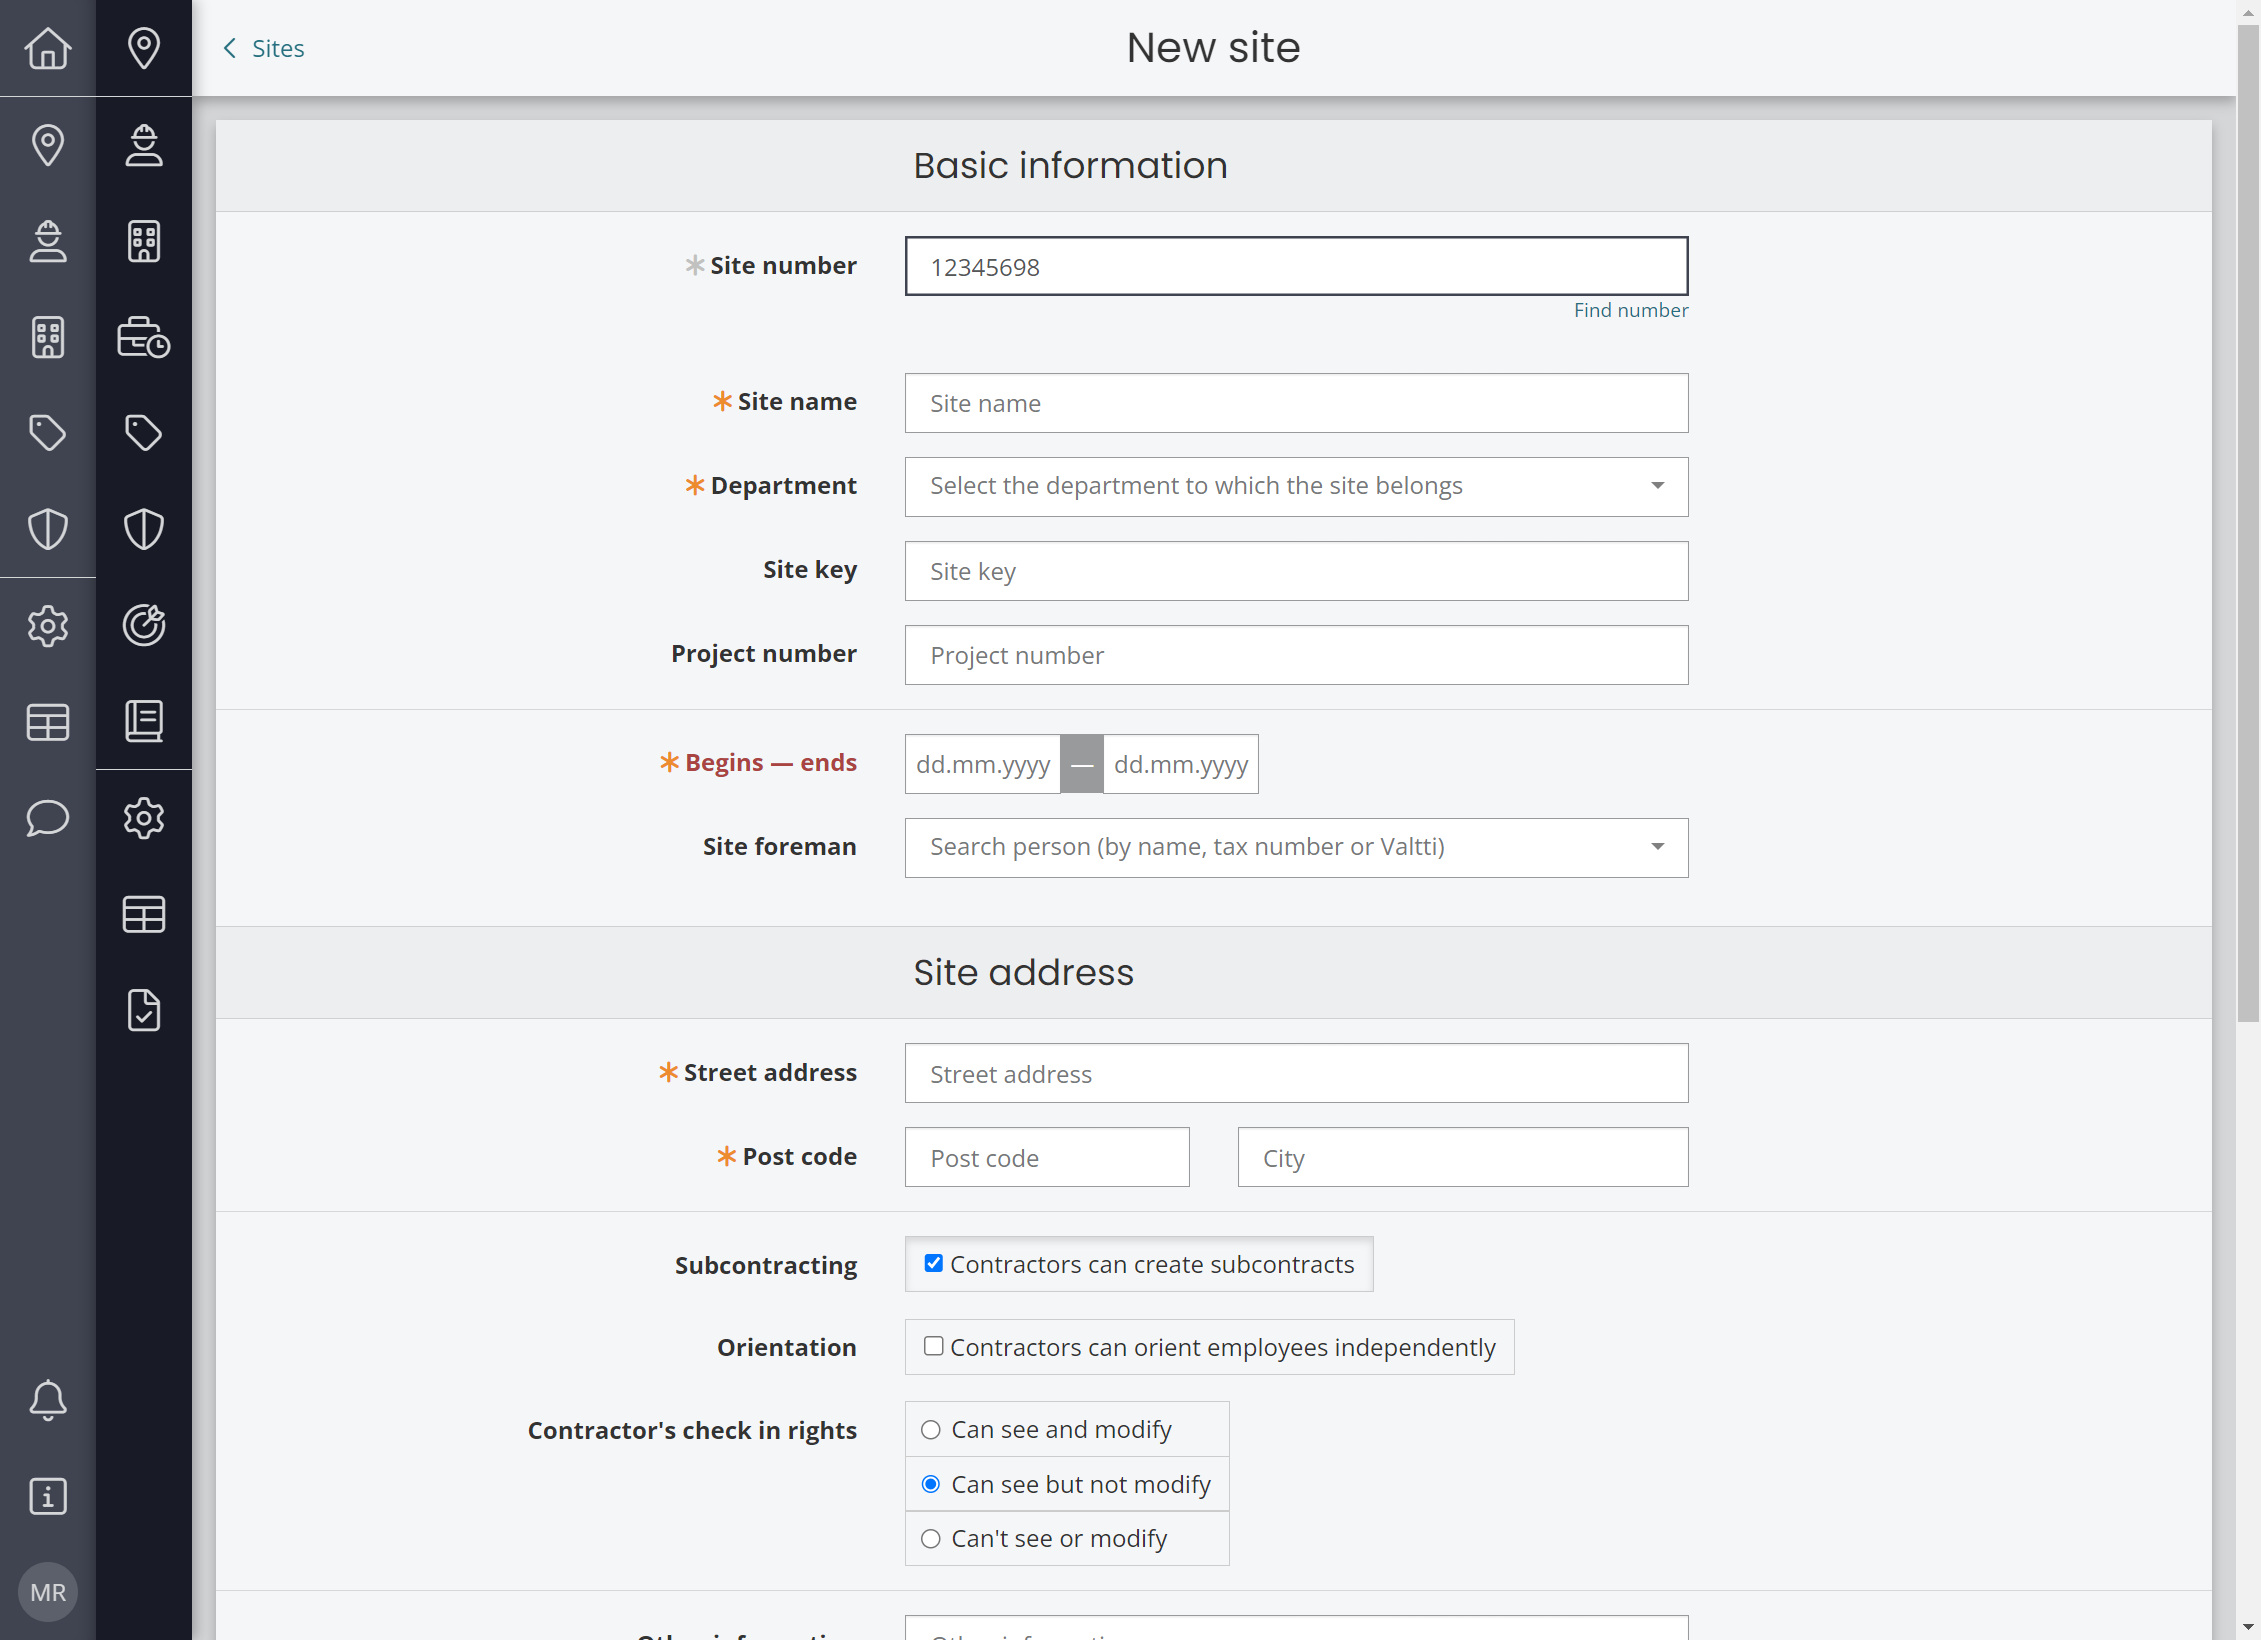
Task: Click the Find number link
Action: (x=1630, y=310)
